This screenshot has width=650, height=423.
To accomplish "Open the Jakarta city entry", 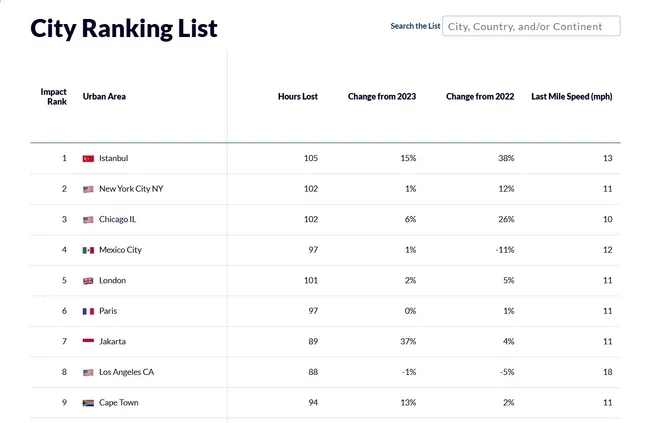I will click(x=113, y=342).
